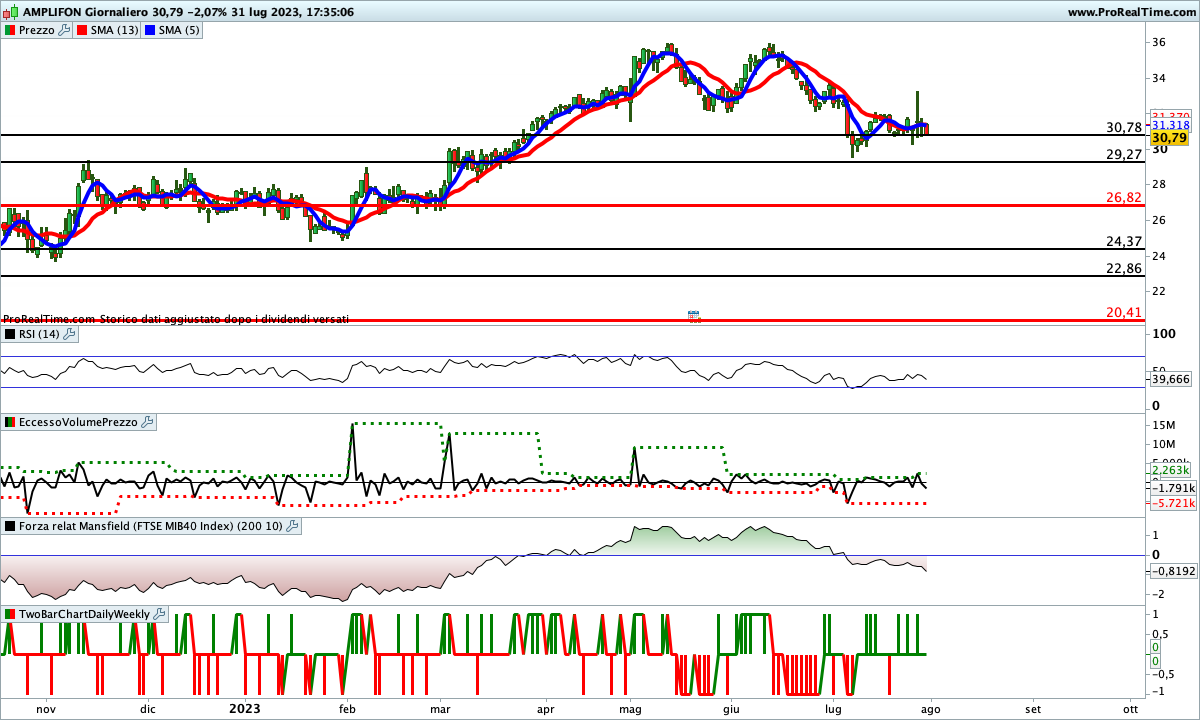Click the giu label on time axis
This screenshot has width=1200, height=720.
tap(731, 708)
